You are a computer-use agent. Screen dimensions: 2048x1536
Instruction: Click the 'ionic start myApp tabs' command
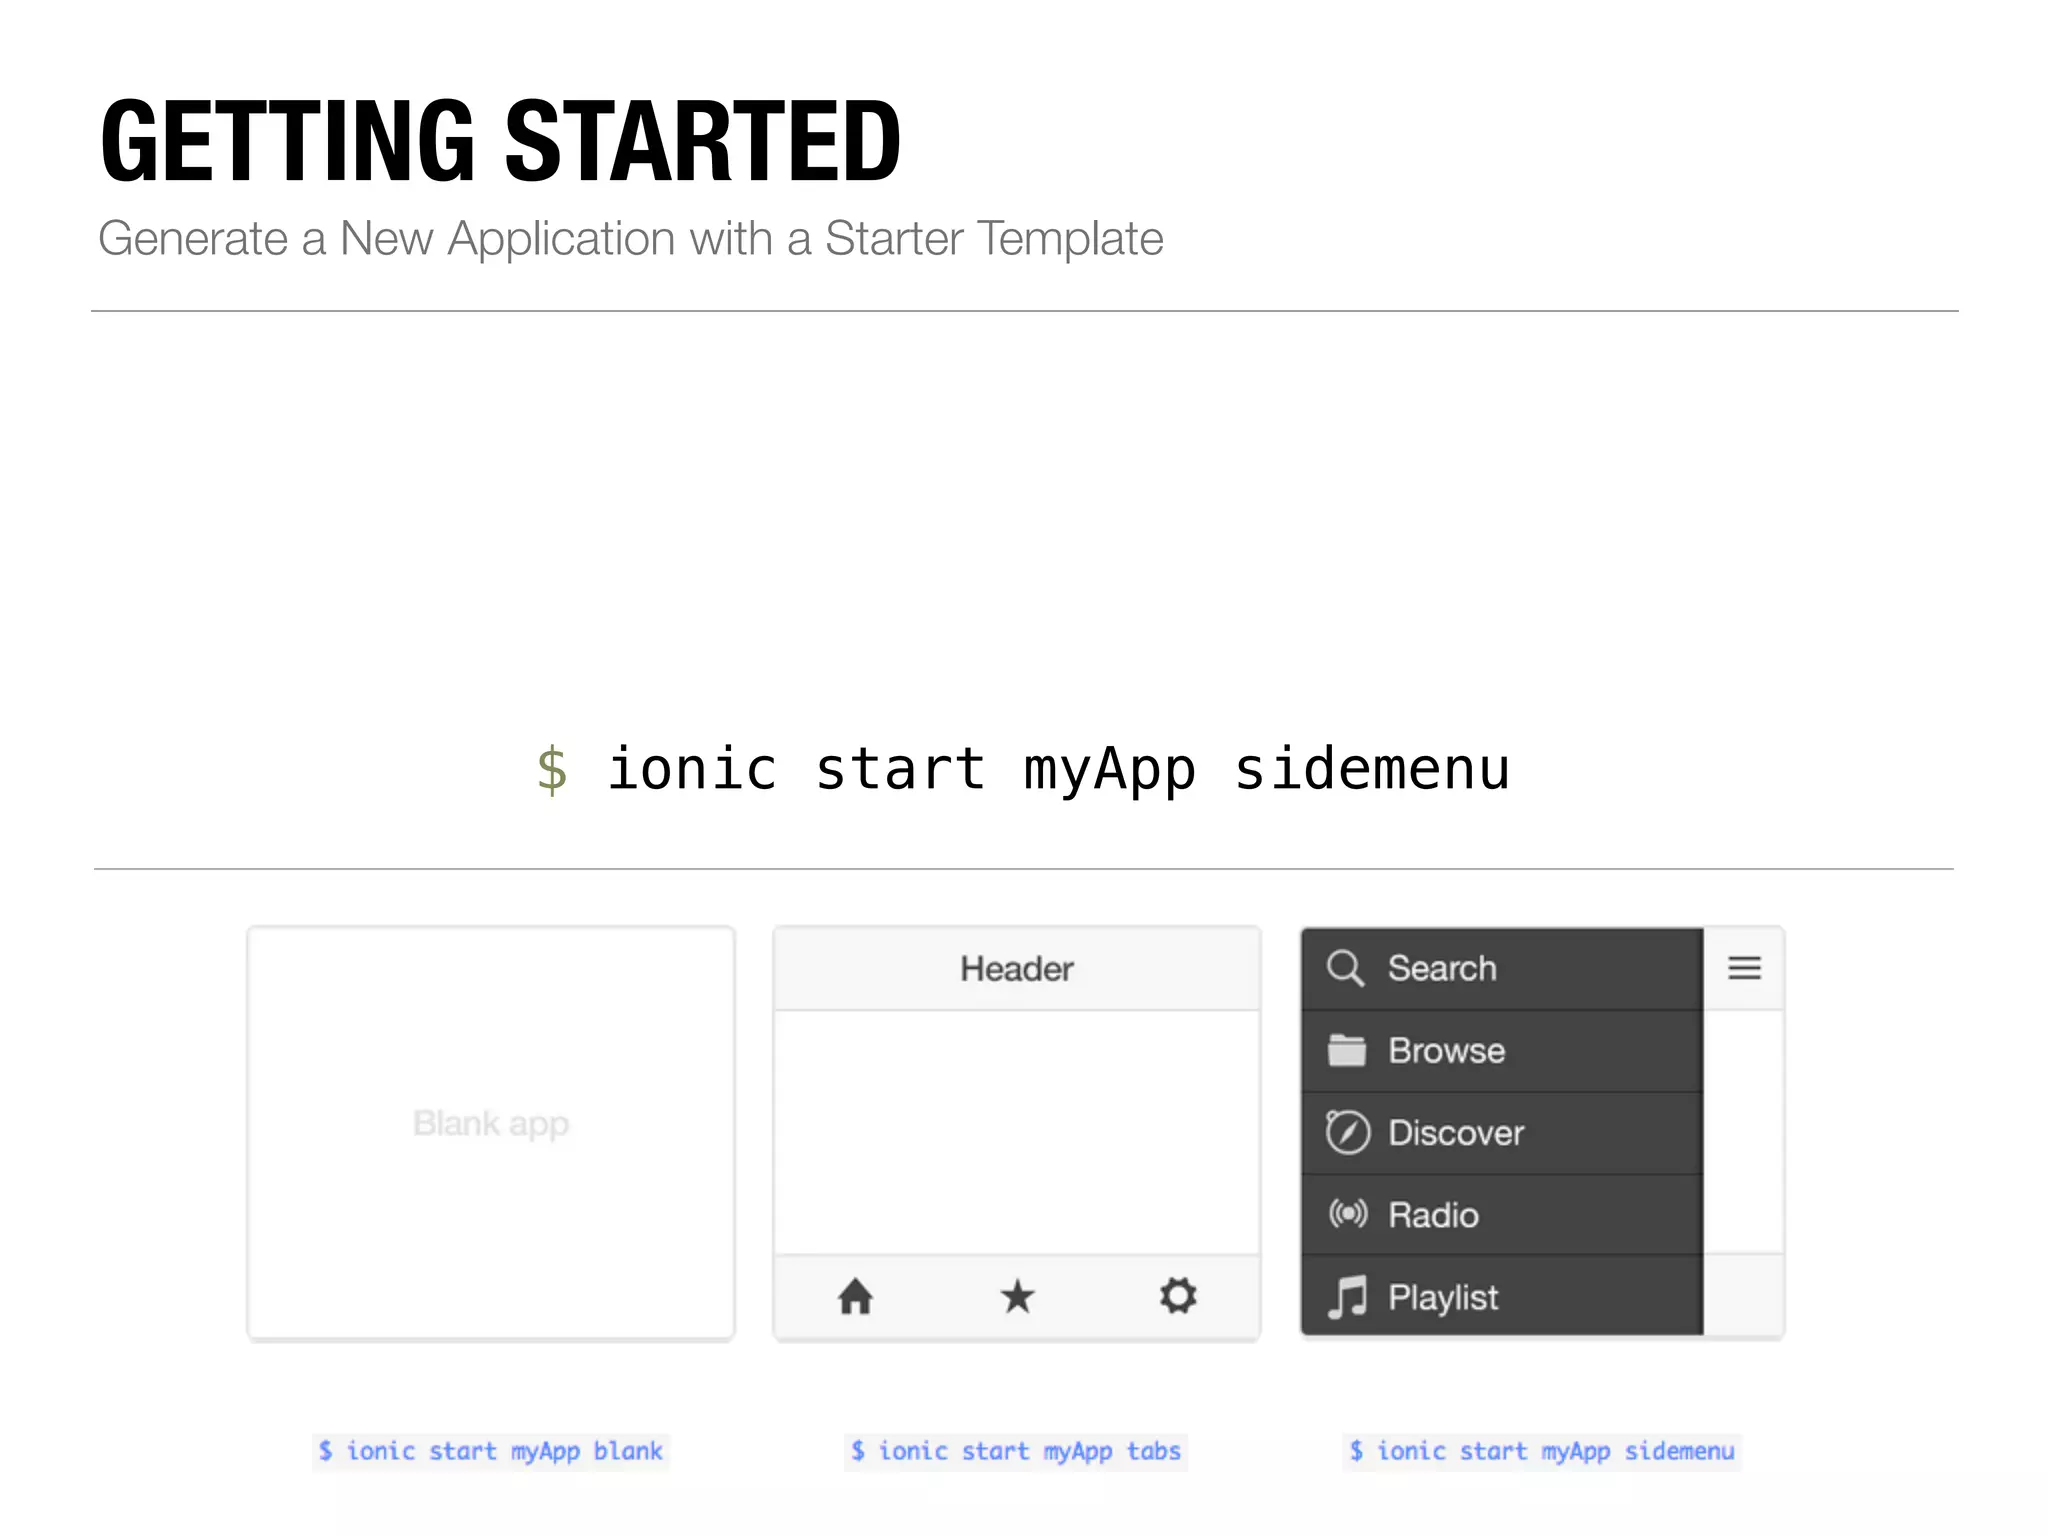pos(1016,1451)
